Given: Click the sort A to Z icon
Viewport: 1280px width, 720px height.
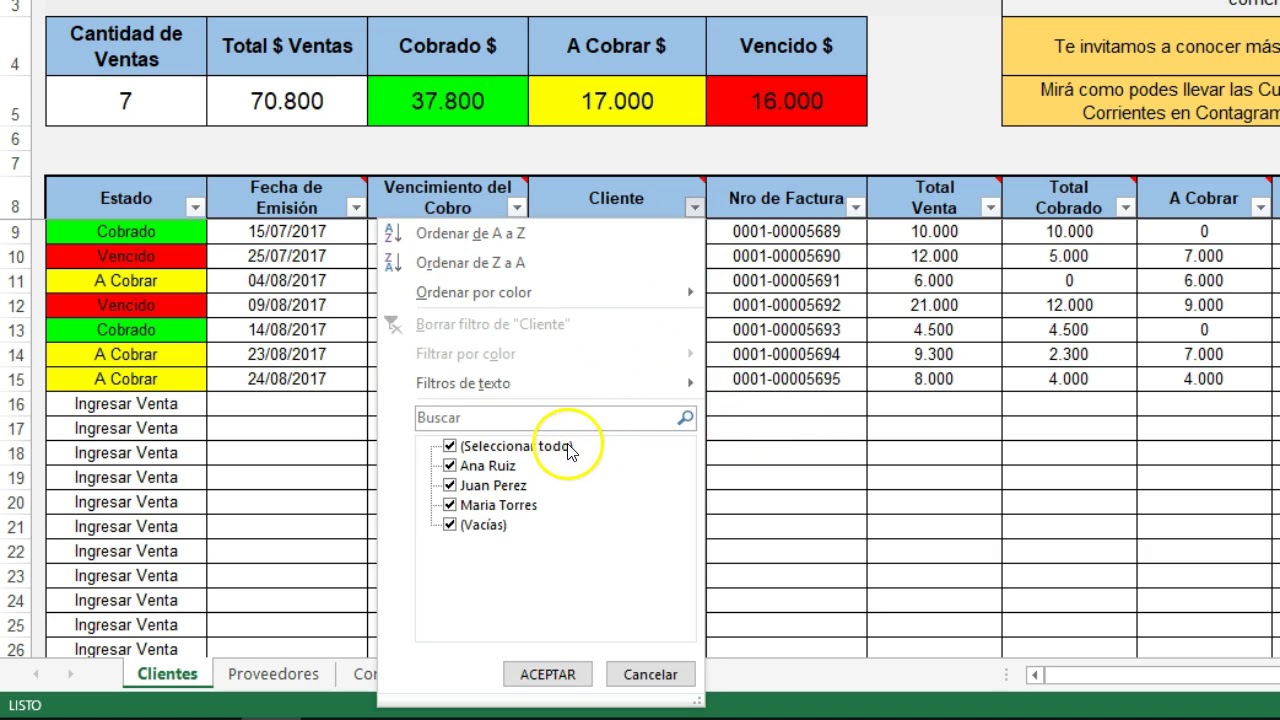Looking at the screenshot, I should 393,233.
